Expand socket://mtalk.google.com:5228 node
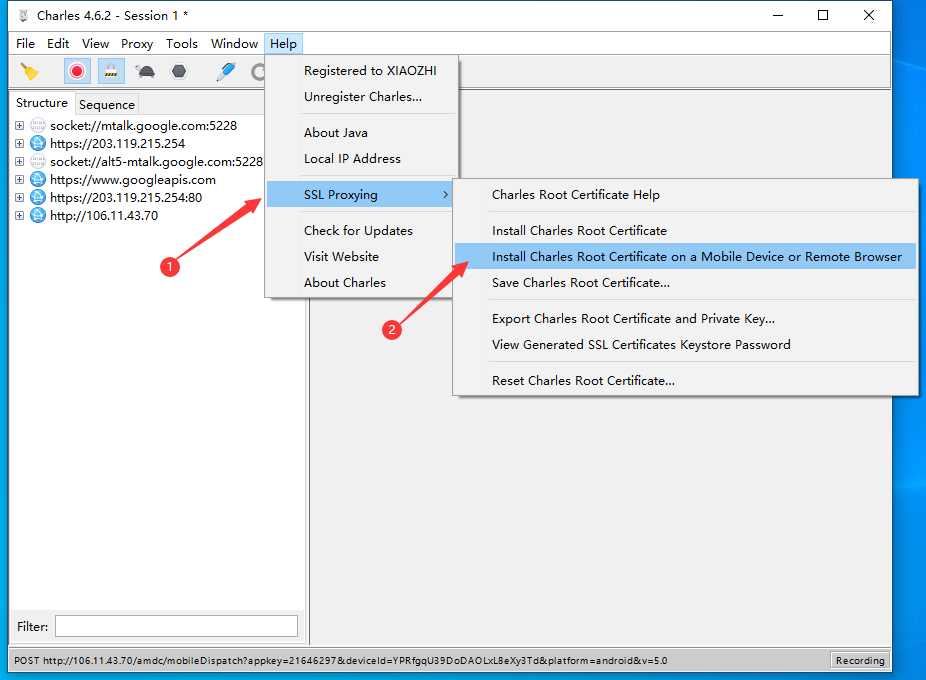 (x=19, y=125)
